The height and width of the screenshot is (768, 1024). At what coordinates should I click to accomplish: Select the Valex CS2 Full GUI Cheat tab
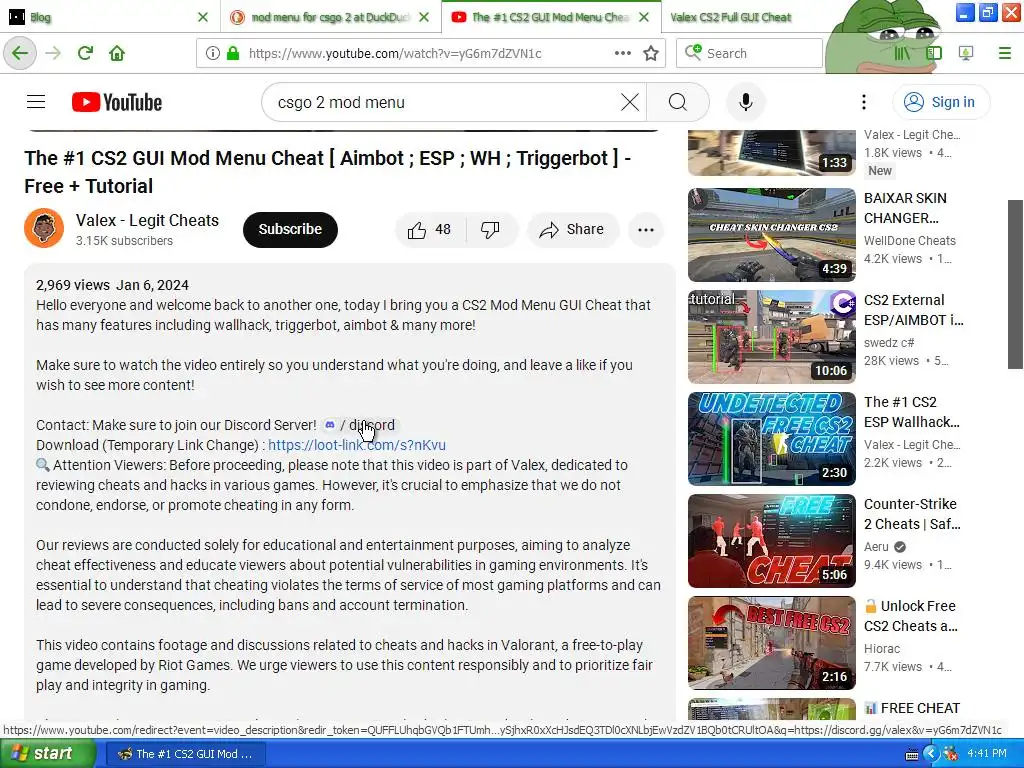[730, 17]
